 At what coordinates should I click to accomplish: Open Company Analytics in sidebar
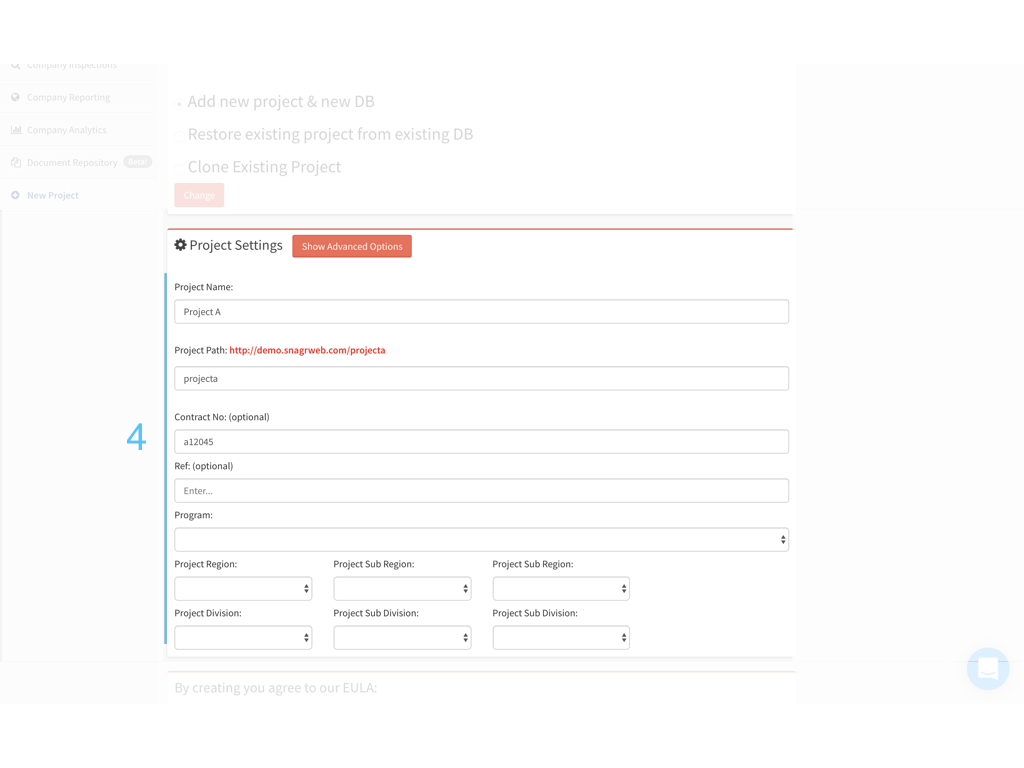coord(67,130)
